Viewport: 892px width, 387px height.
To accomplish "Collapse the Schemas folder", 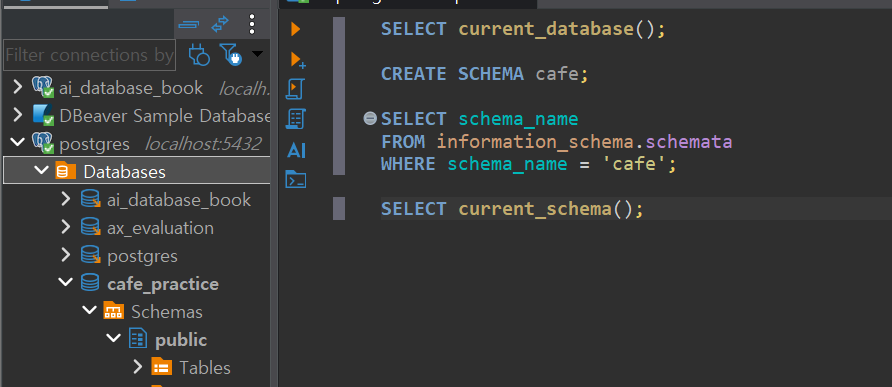I will (90, 310).
